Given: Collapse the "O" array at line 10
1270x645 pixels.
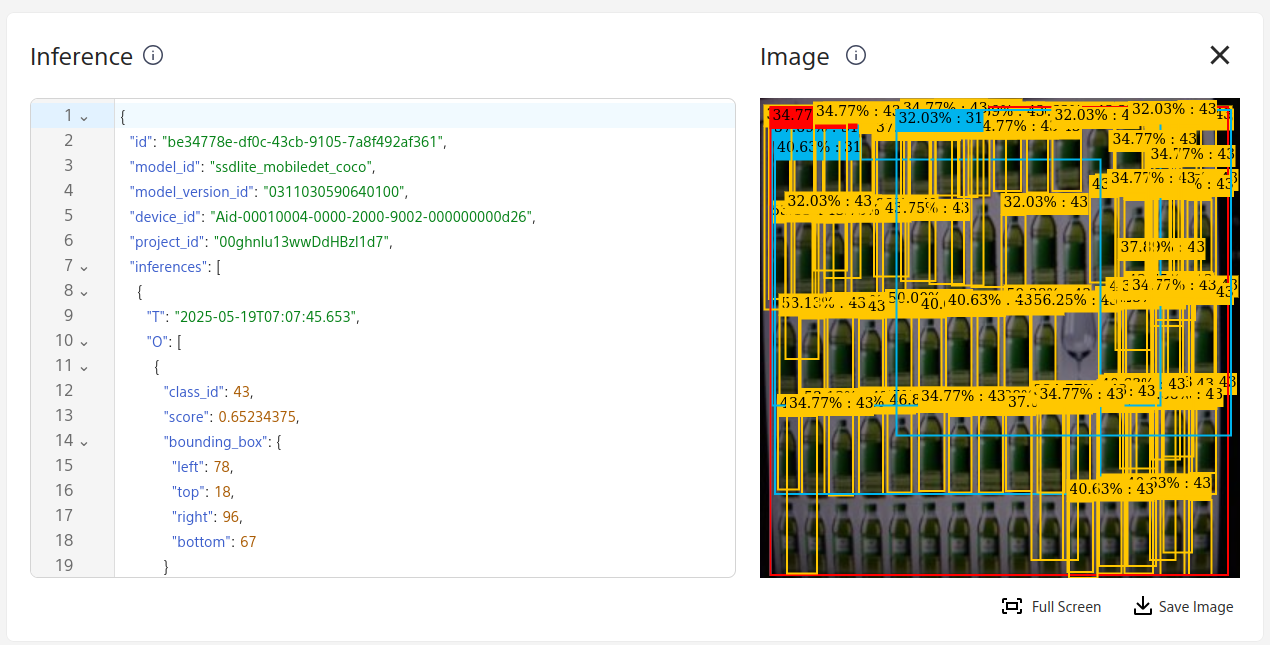Looking at the screenshot, I should [84, 341].
